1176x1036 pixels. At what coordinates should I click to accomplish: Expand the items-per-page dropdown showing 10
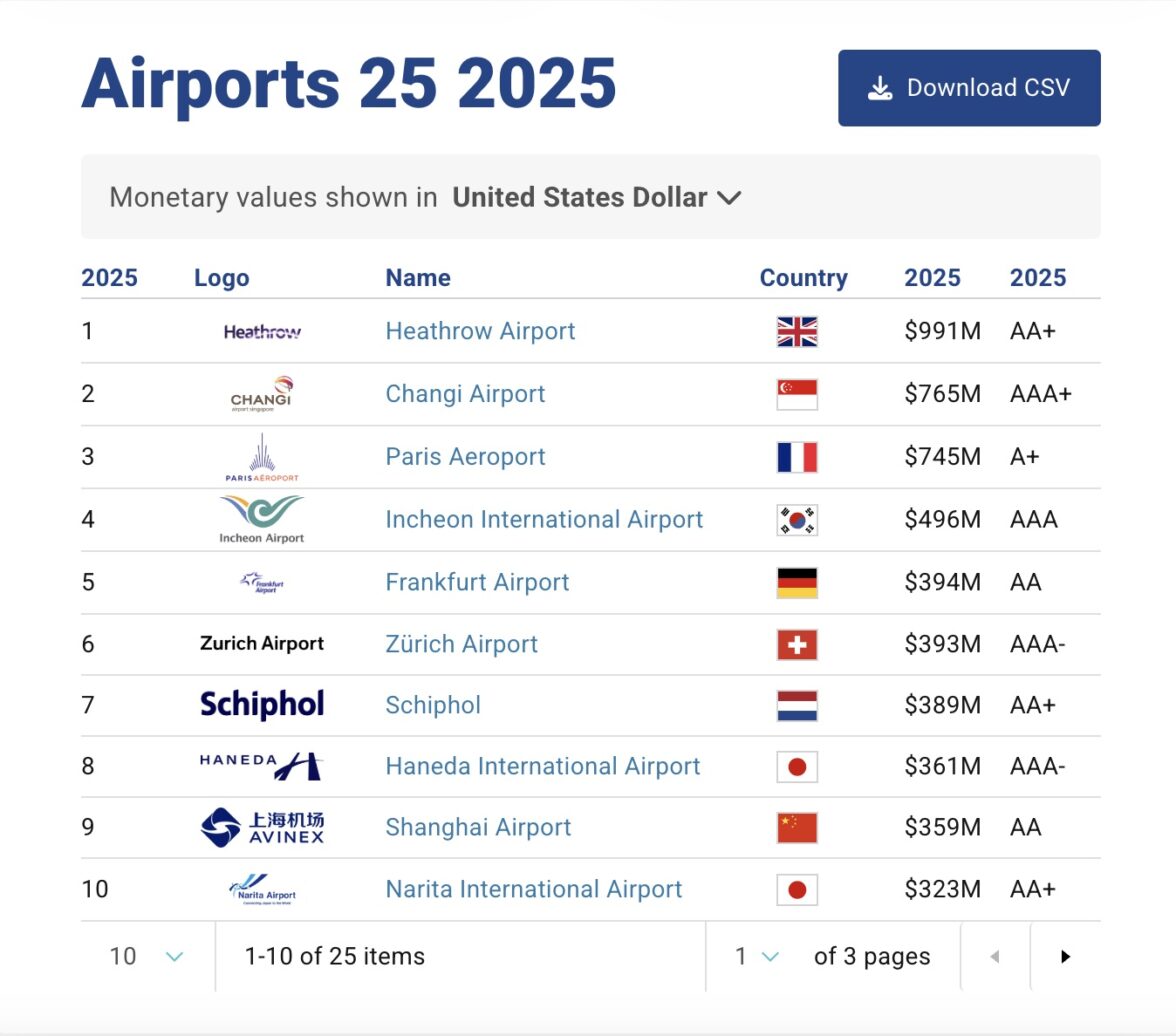(x=147, y=956)
